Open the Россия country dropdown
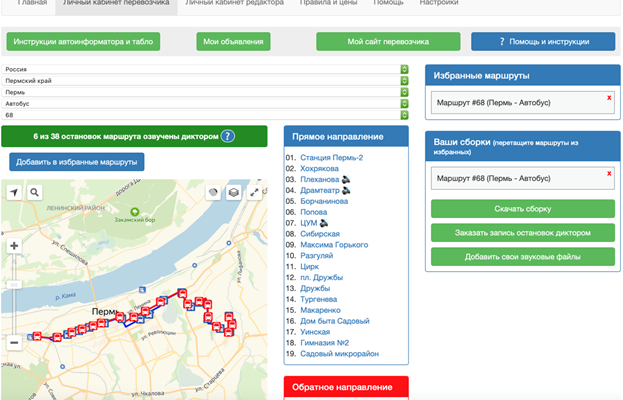Image resolution: width=623 pixels, height=400 pixels. 405,69
